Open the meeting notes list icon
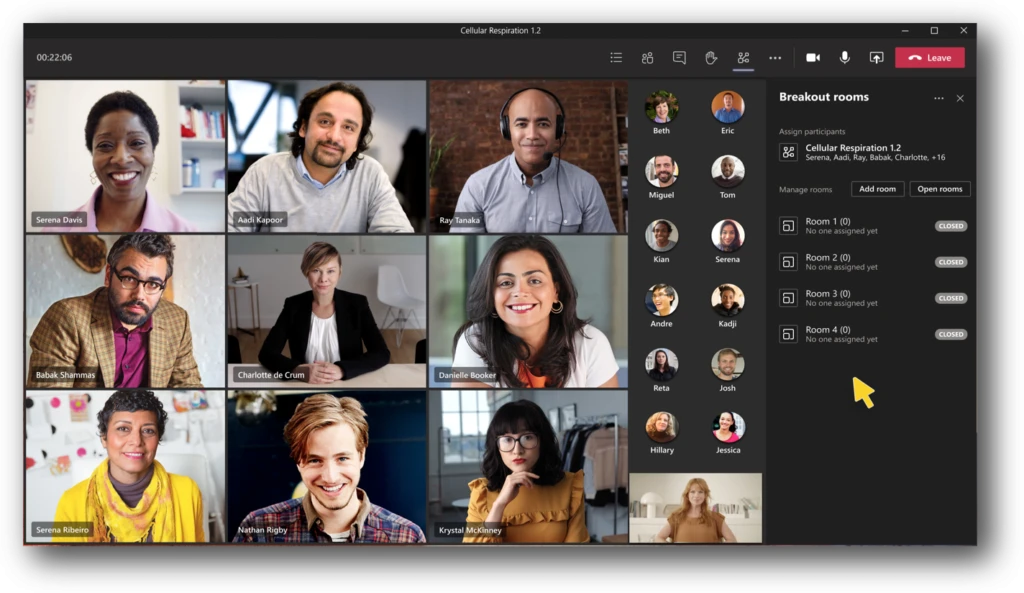The height and width of the screenshot is (593, 1024). coord(616,57)
